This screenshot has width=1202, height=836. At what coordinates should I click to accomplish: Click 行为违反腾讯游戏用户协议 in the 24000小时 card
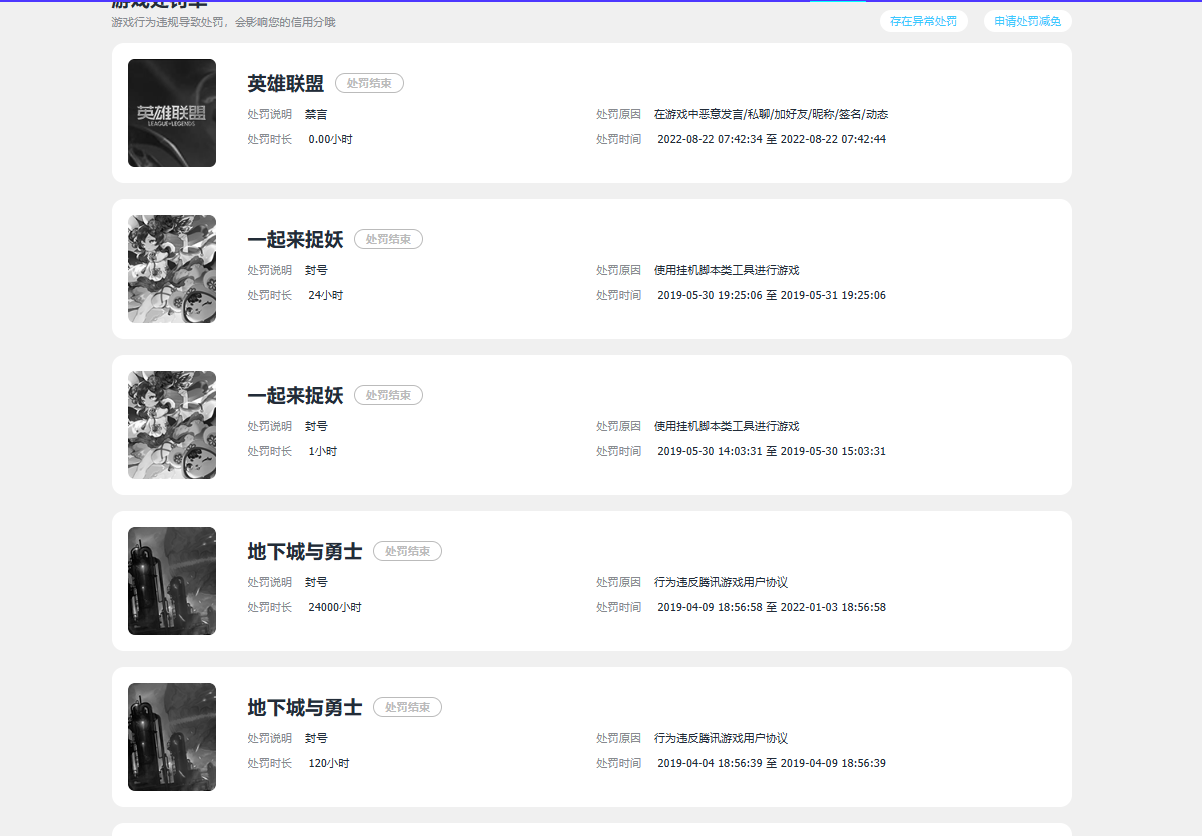point(721,582)
